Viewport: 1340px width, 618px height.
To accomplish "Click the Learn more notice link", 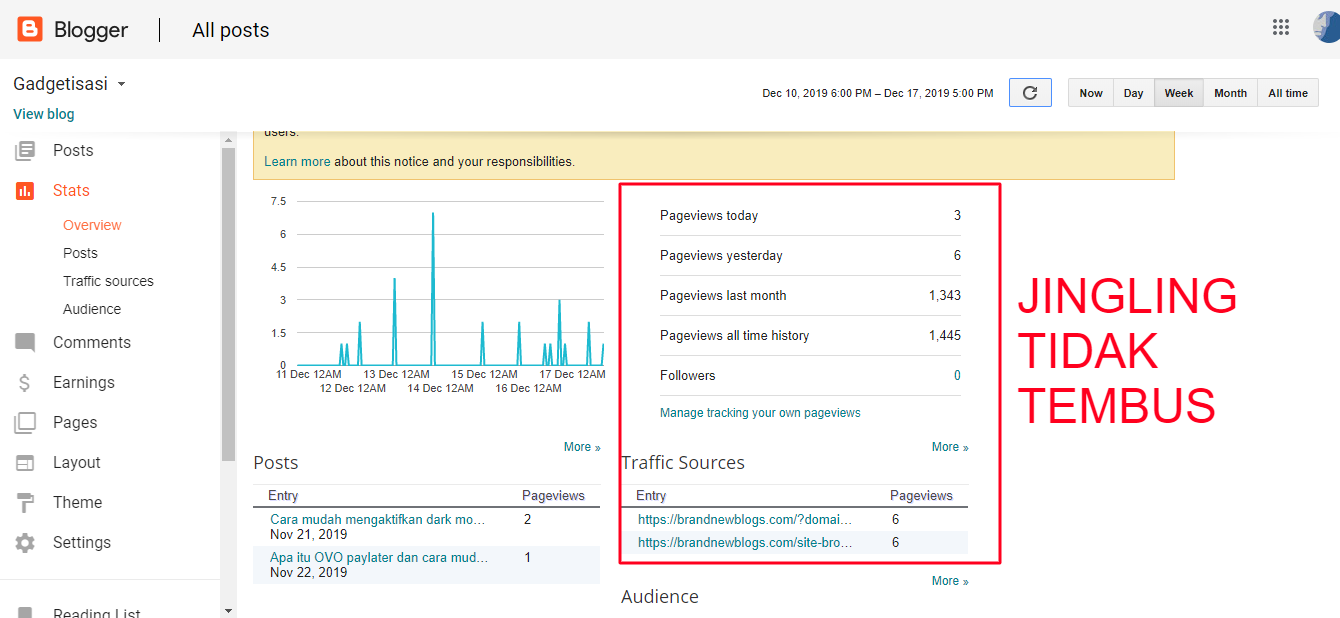I will pos(297,161).
